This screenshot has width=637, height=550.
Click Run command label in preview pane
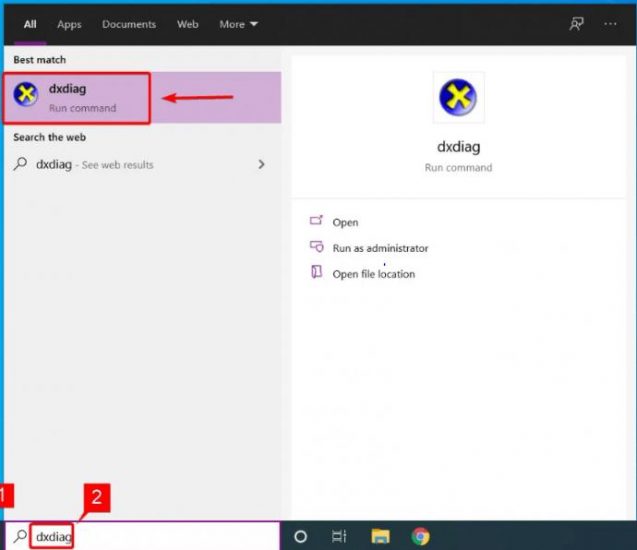click(458, 168)
